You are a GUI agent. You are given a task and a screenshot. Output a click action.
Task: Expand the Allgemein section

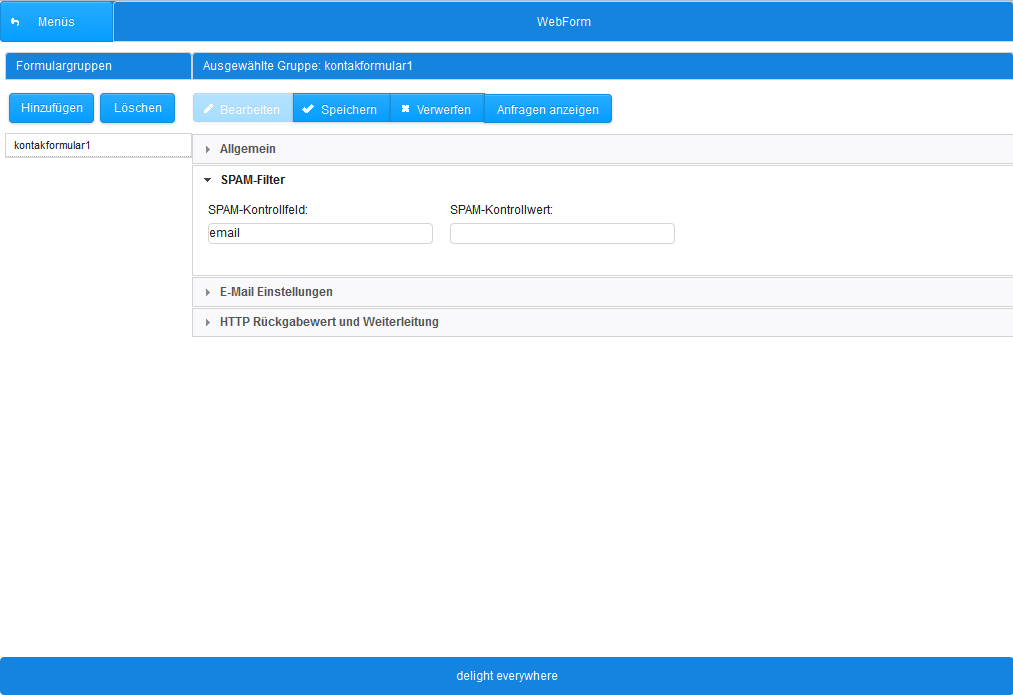(x=248, y=148)
